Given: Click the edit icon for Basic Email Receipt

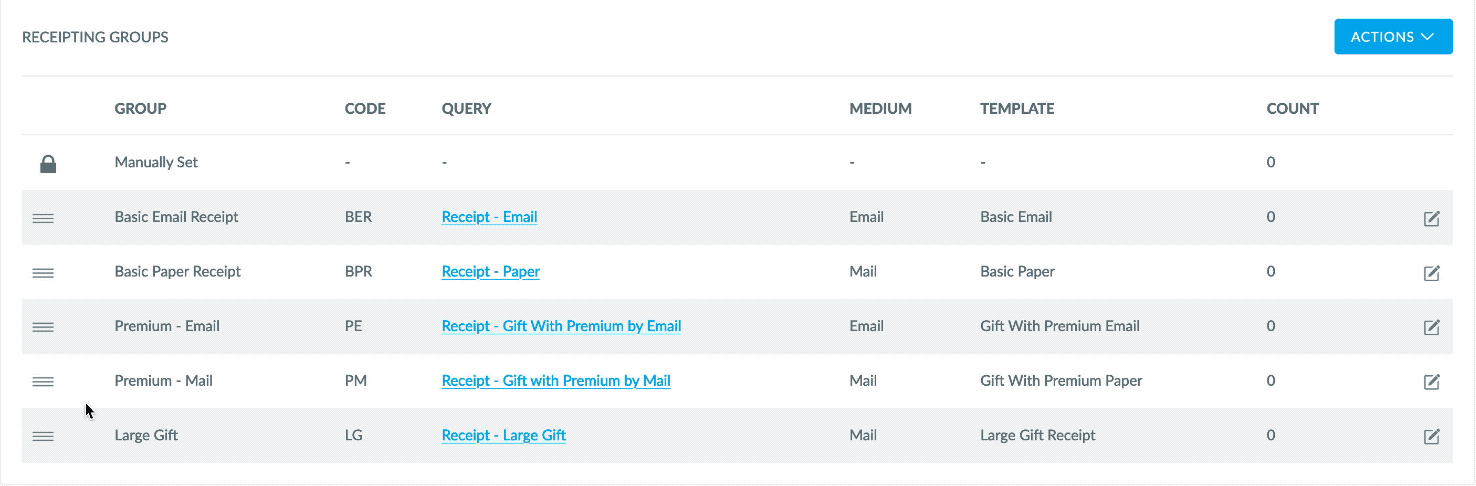Looking at the screenshot, I should (x=1431, y=218).
